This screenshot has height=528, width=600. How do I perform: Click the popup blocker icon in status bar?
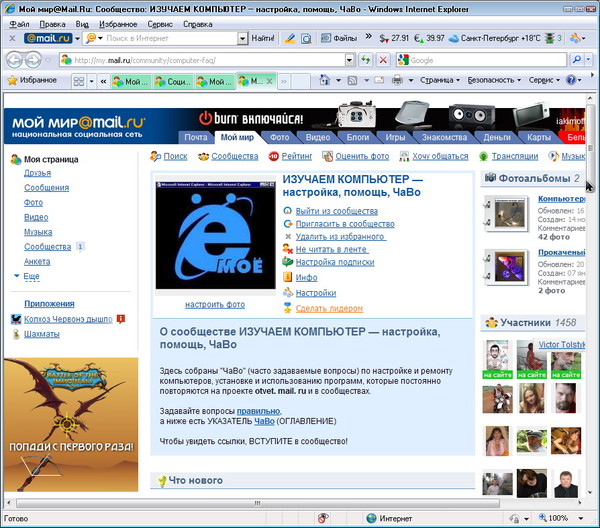click(x=323, y=518)
